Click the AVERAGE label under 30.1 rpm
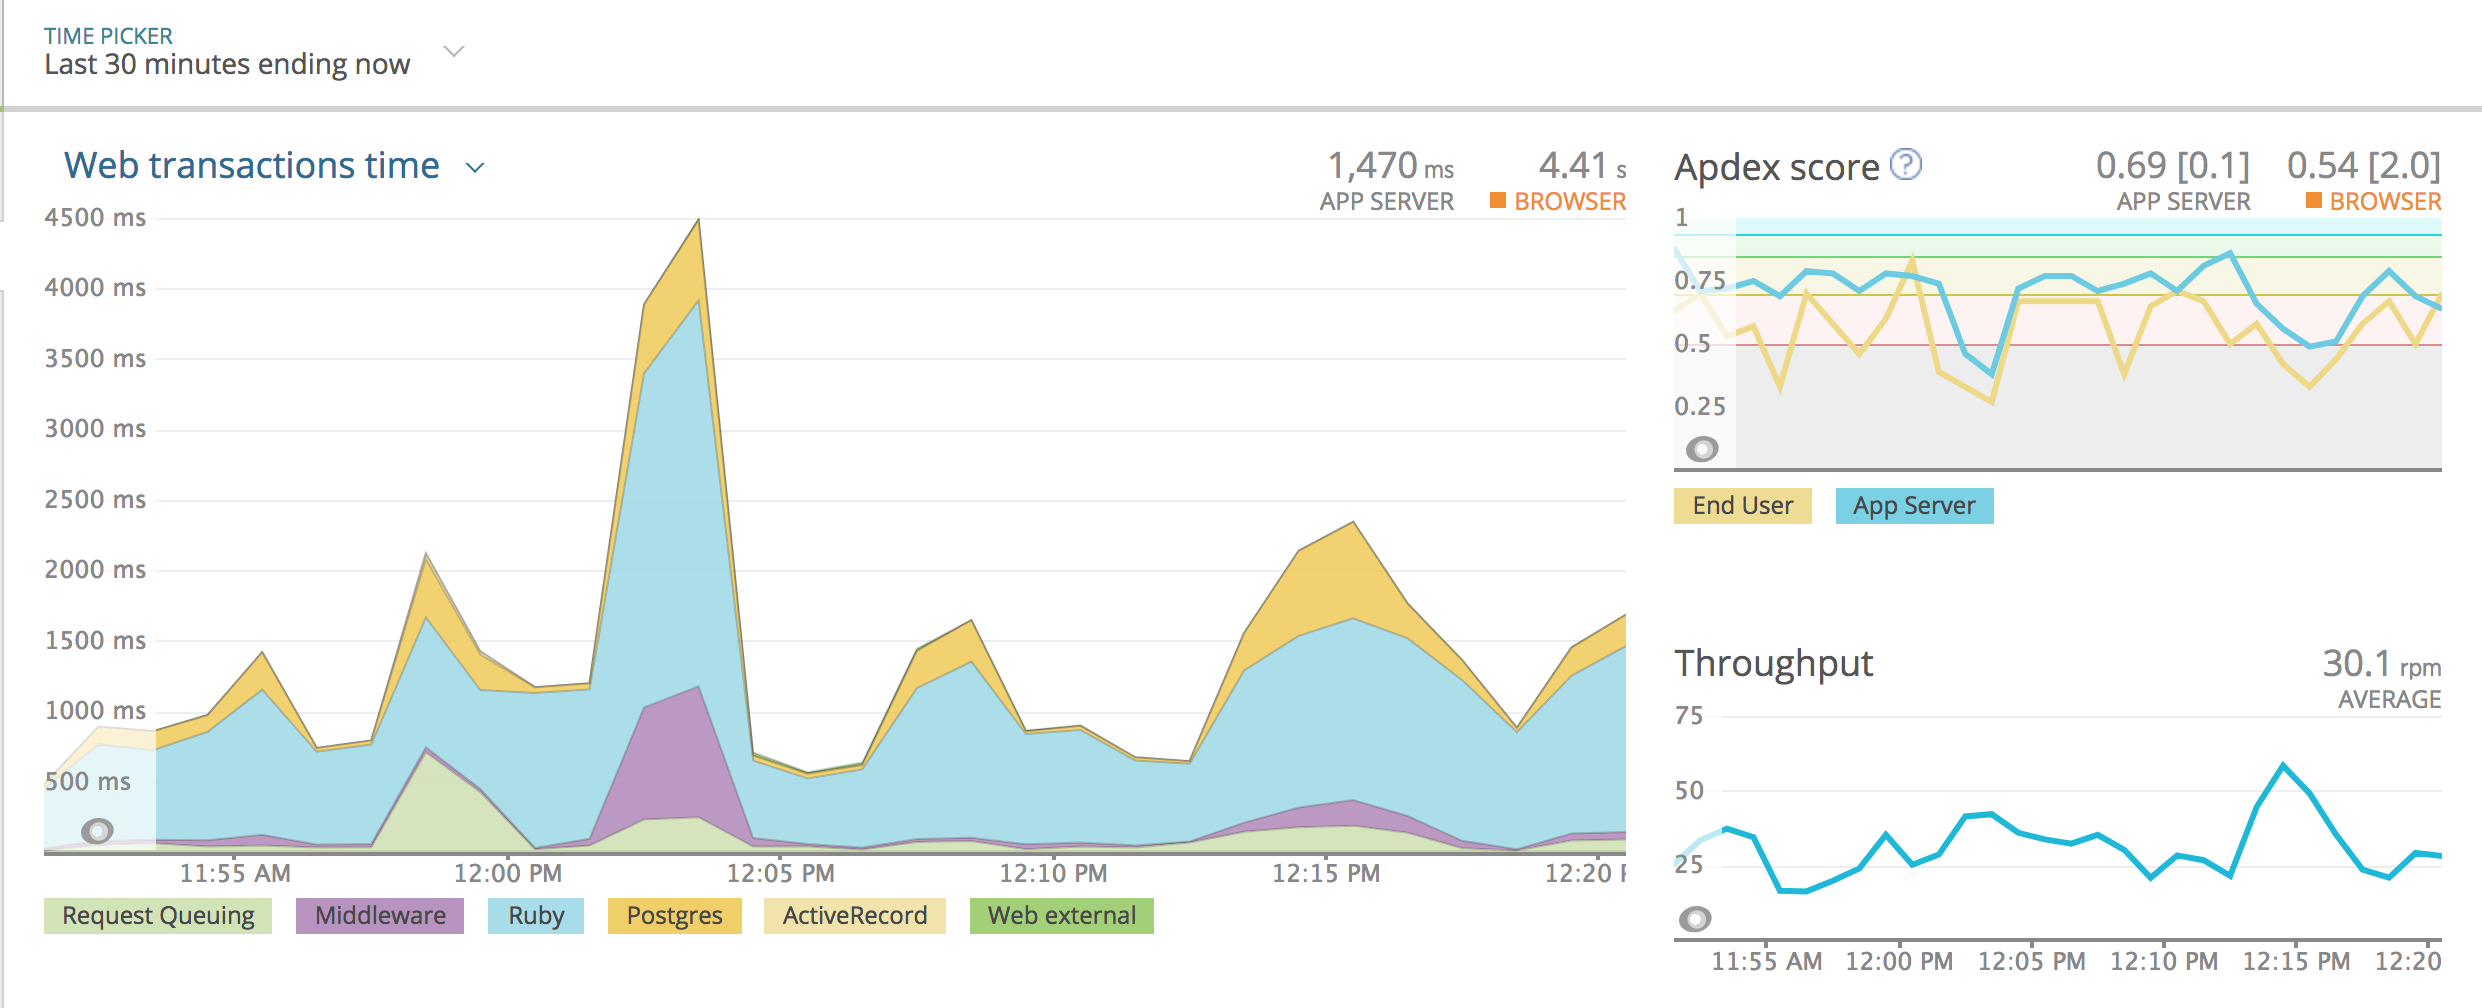Image resolution: width=2482 pixels, height=1008 pixels. click(x=2390, y=700)
